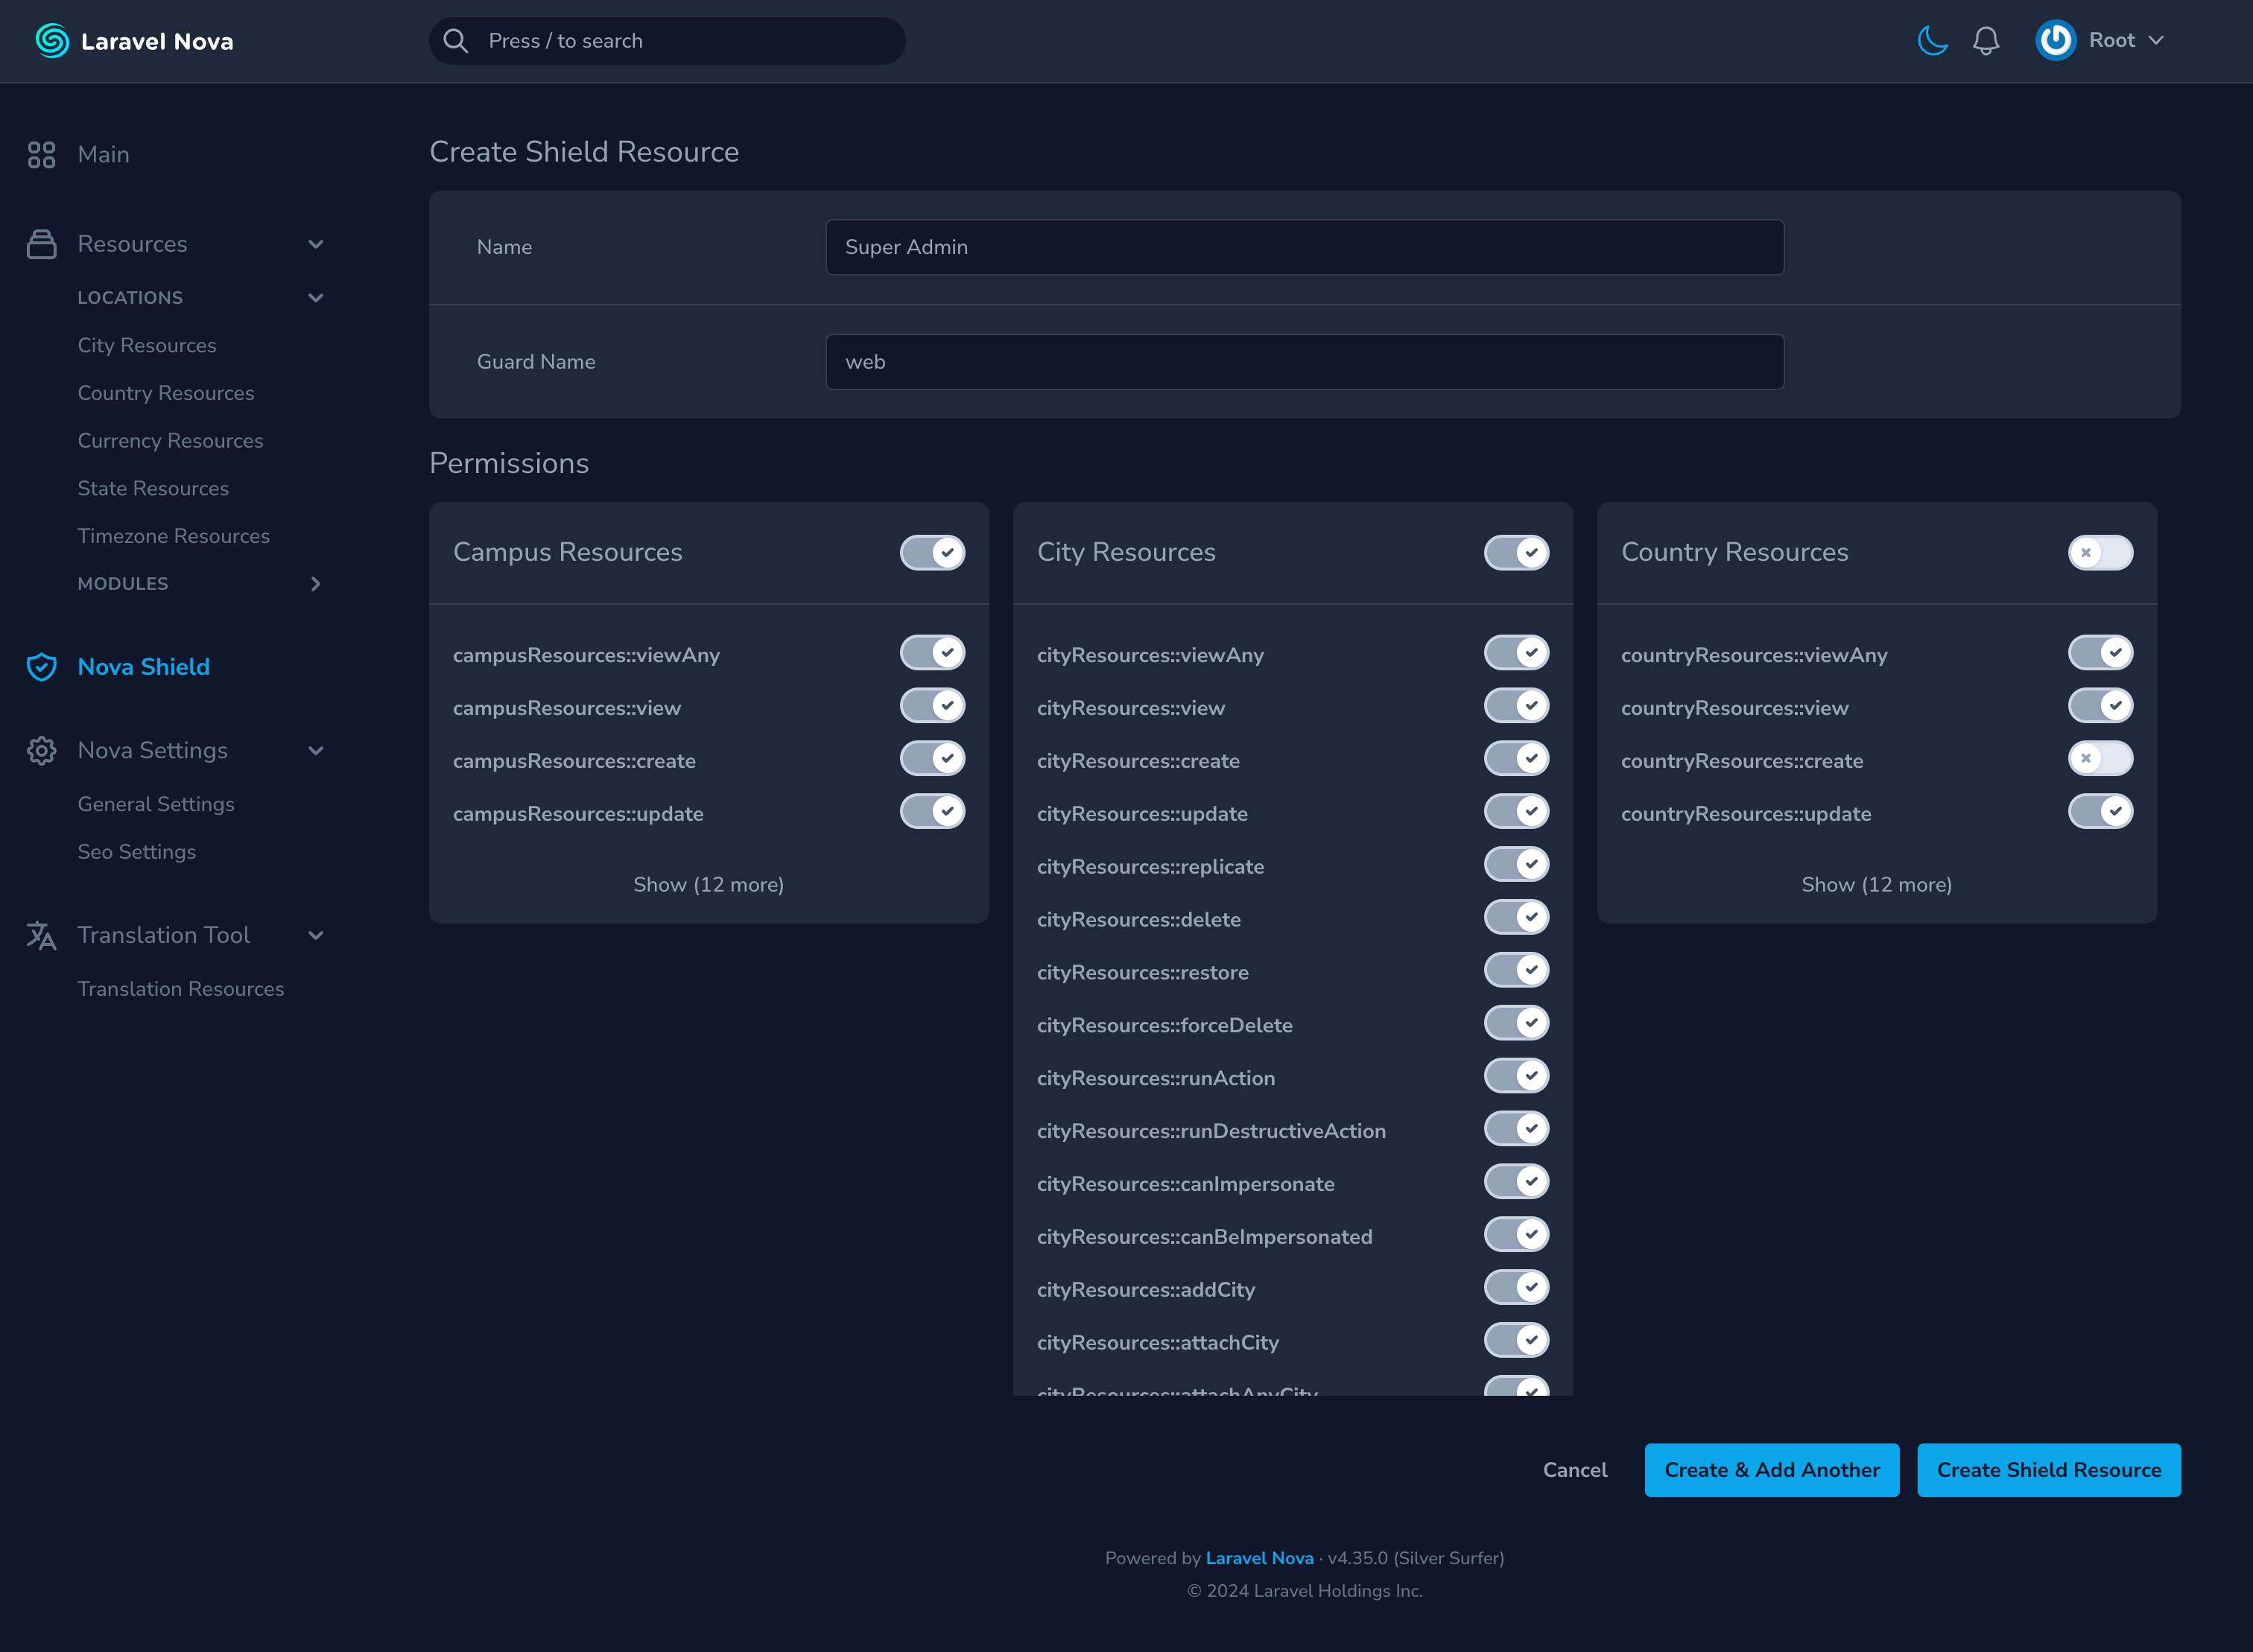Viewport: 2253px width, 1652px height.
Task: Open Currency Resources in sidebar
Action: 170,441
